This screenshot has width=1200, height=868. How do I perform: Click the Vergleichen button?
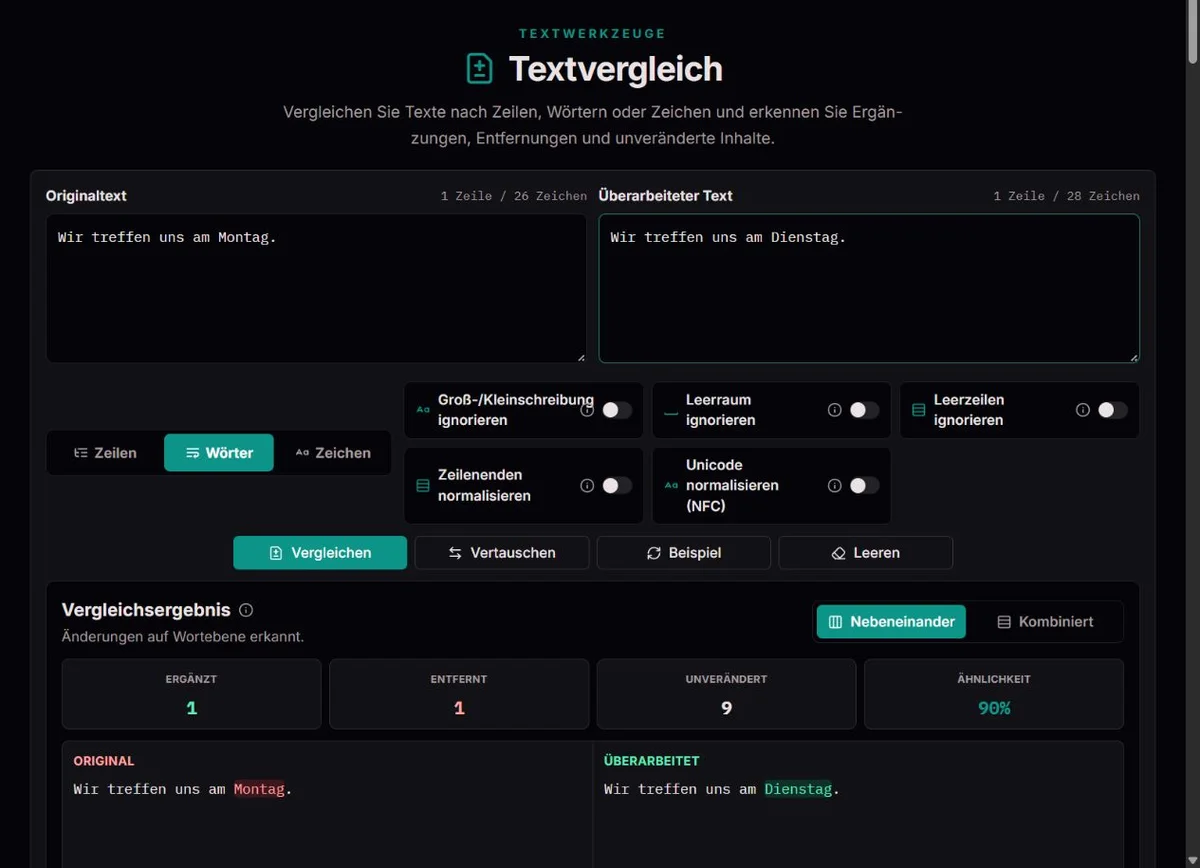(x=320, y=553)
